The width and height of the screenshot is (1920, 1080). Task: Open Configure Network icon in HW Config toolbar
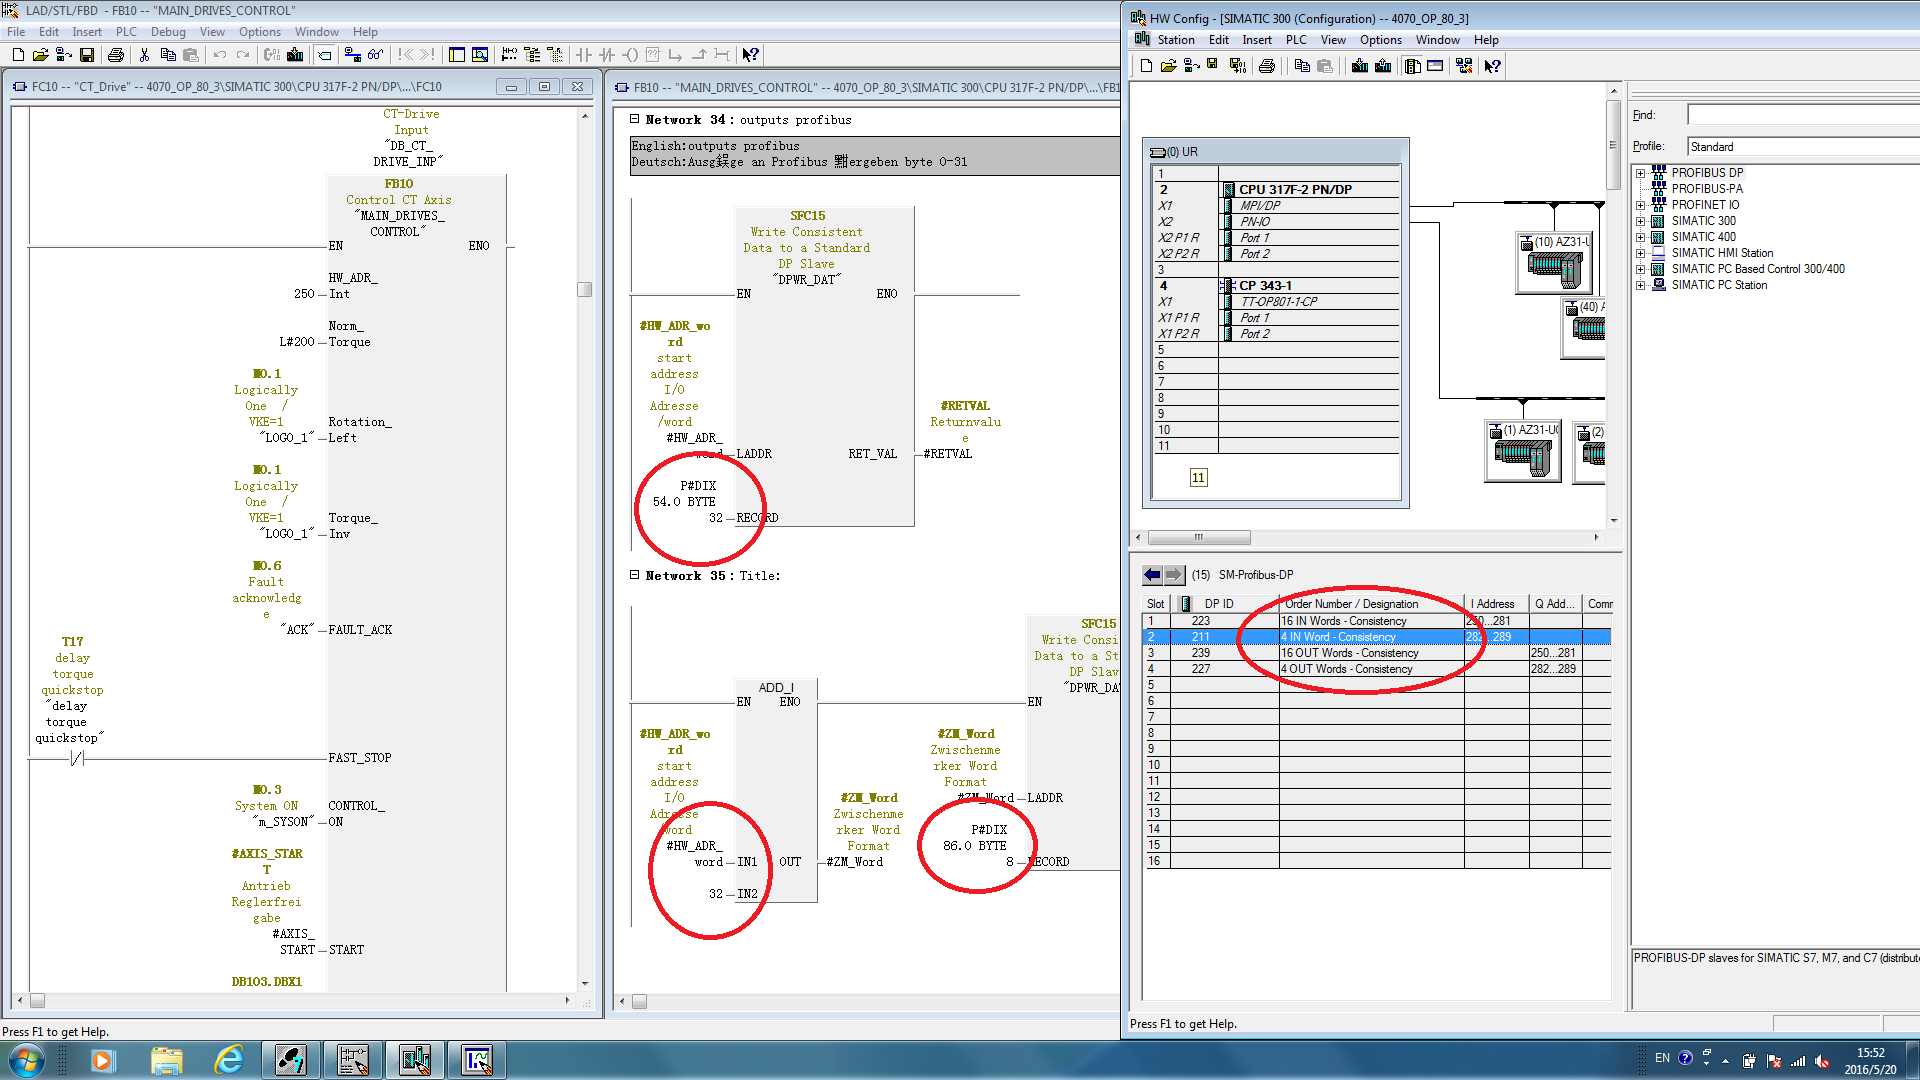point(1464,66)
